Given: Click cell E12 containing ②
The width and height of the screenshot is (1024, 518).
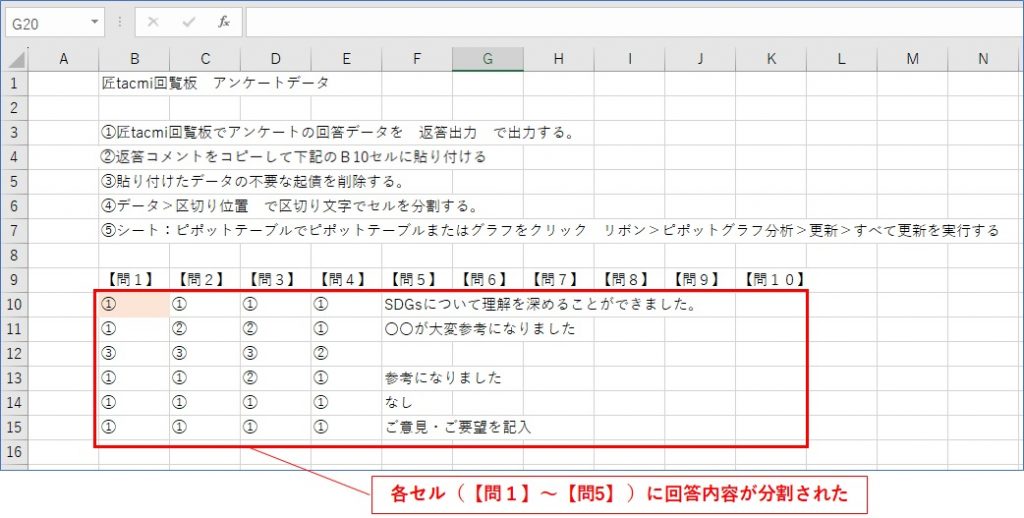Looking at the screenshot, I should click(346, 353).
